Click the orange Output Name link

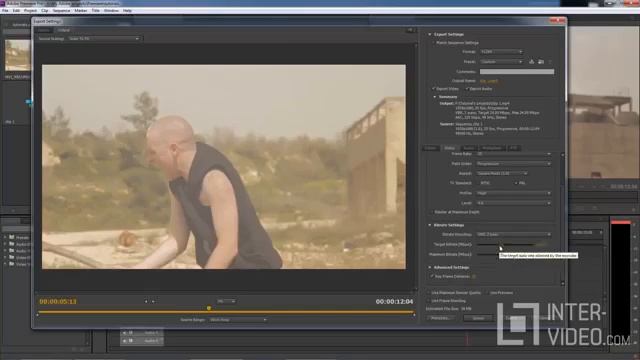pyautogui.click(x=489, y=81)
